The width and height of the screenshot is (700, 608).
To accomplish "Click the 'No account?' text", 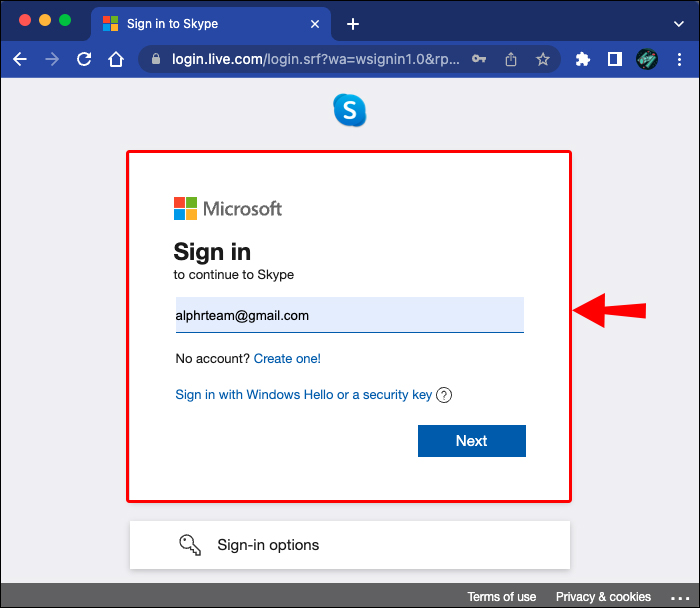I will pyautogui.click(x=212, y=358).
